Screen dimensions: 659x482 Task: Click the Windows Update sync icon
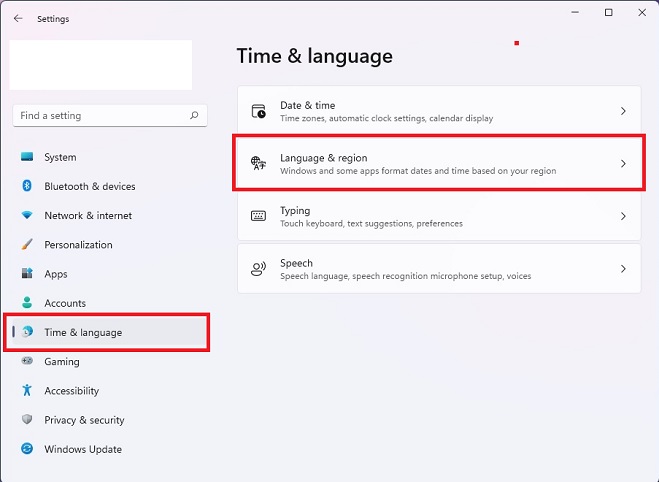27,449
